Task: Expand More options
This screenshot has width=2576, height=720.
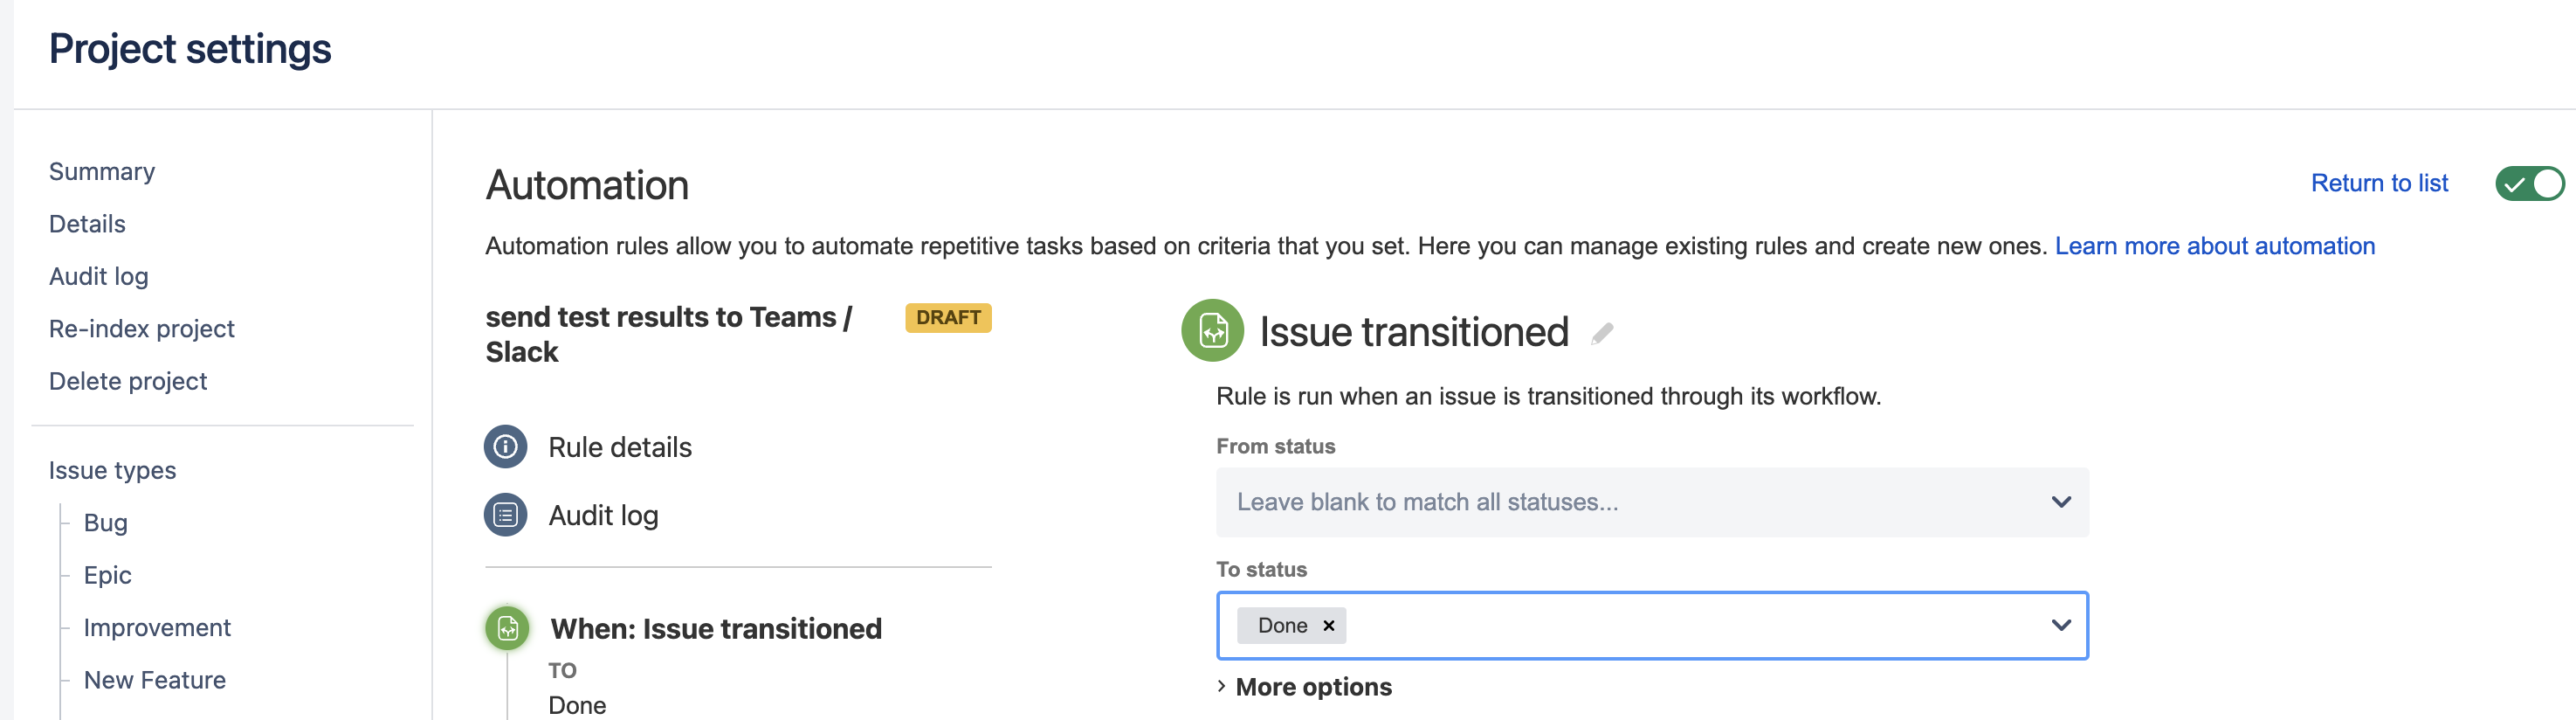Action: pyautogui.click(x=1304, y=687)
